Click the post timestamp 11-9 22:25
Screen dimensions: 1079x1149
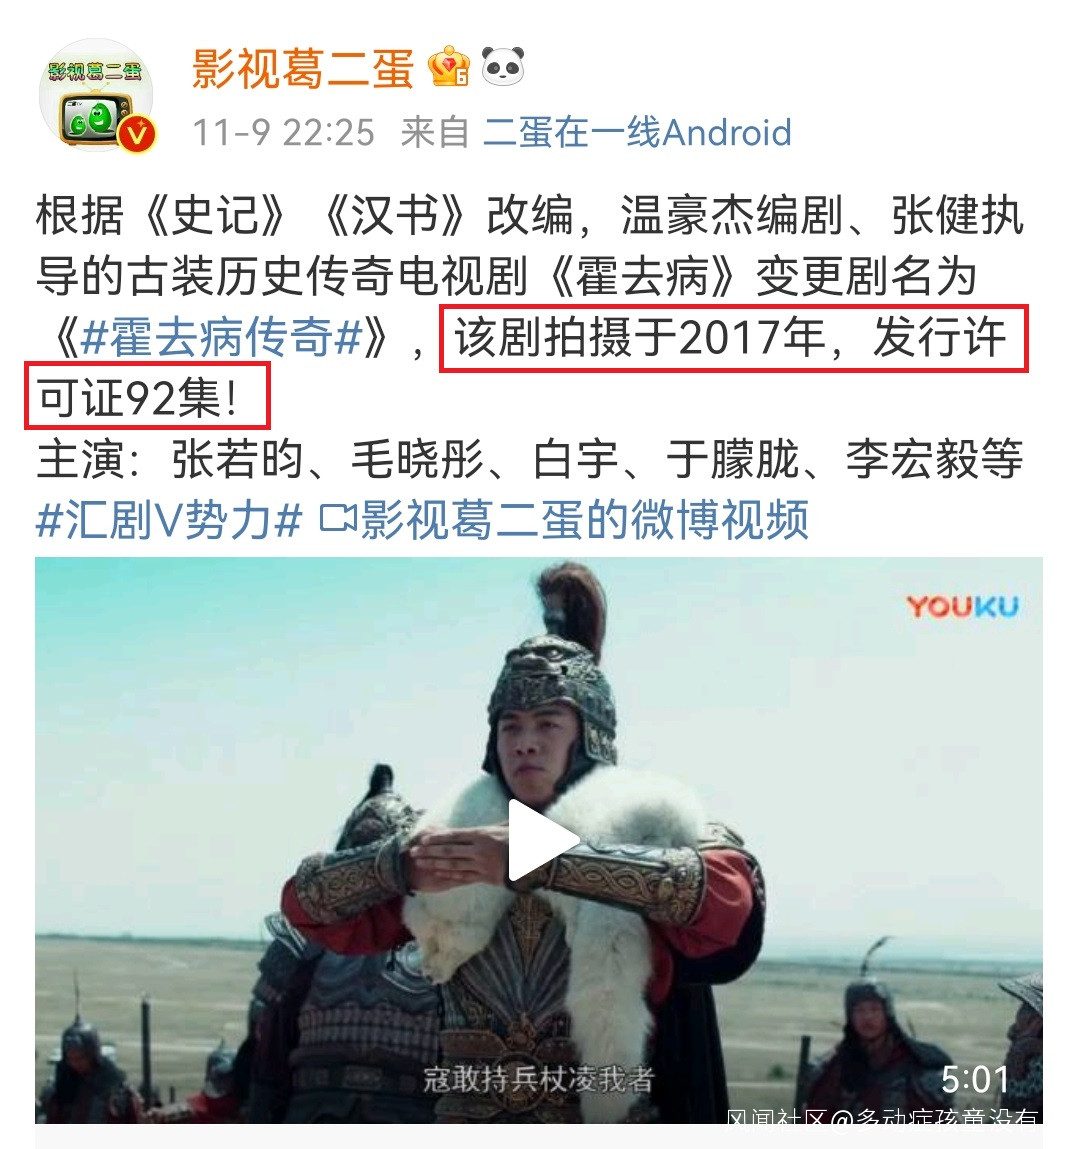[283, 133]
